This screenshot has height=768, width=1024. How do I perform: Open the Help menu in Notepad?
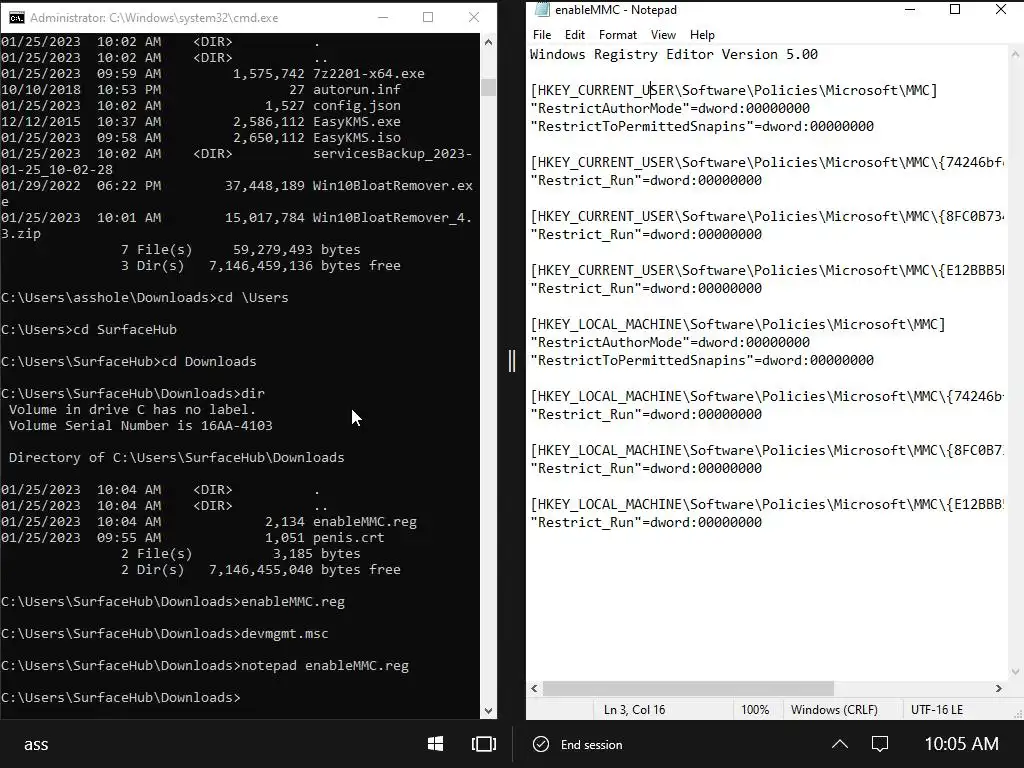[702, 35]
